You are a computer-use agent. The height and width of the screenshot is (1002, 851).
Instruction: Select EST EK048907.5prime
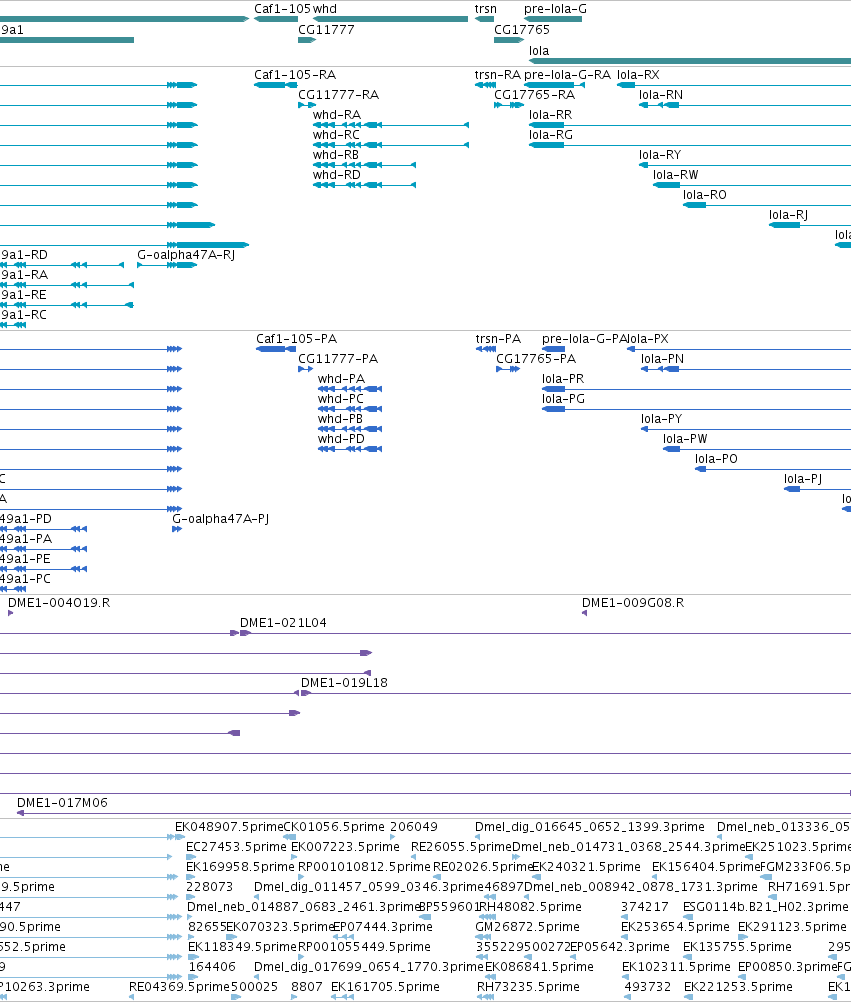(229, 827)
